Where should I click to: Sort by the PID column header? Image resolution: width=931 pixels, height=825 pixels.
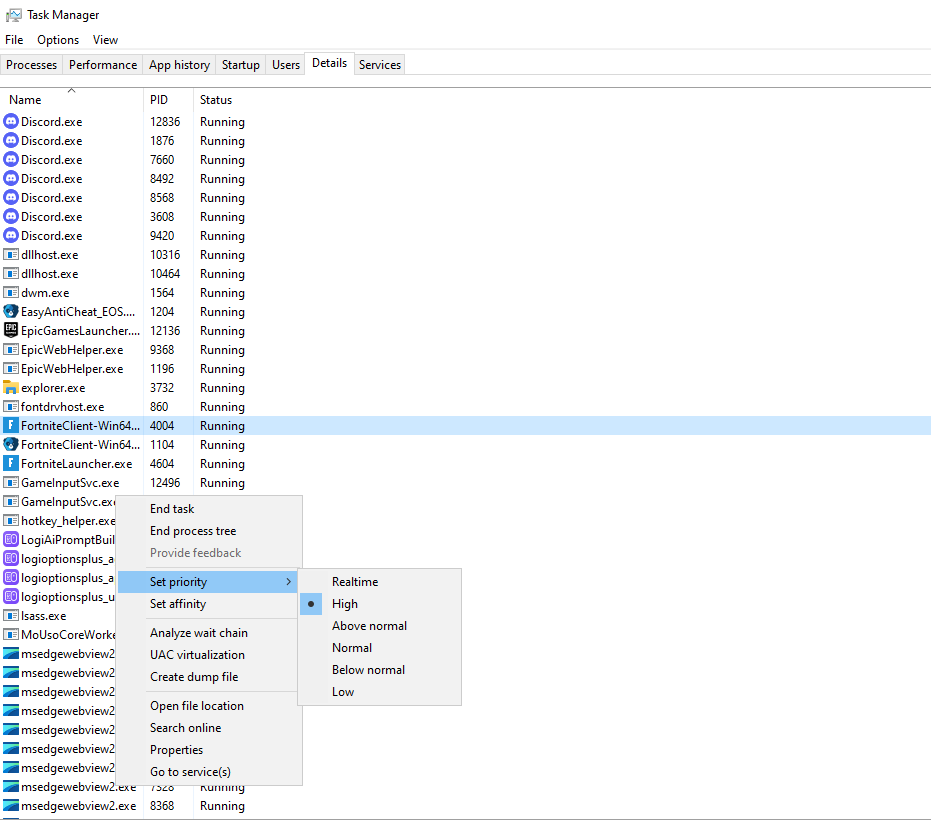pos(169,100)
